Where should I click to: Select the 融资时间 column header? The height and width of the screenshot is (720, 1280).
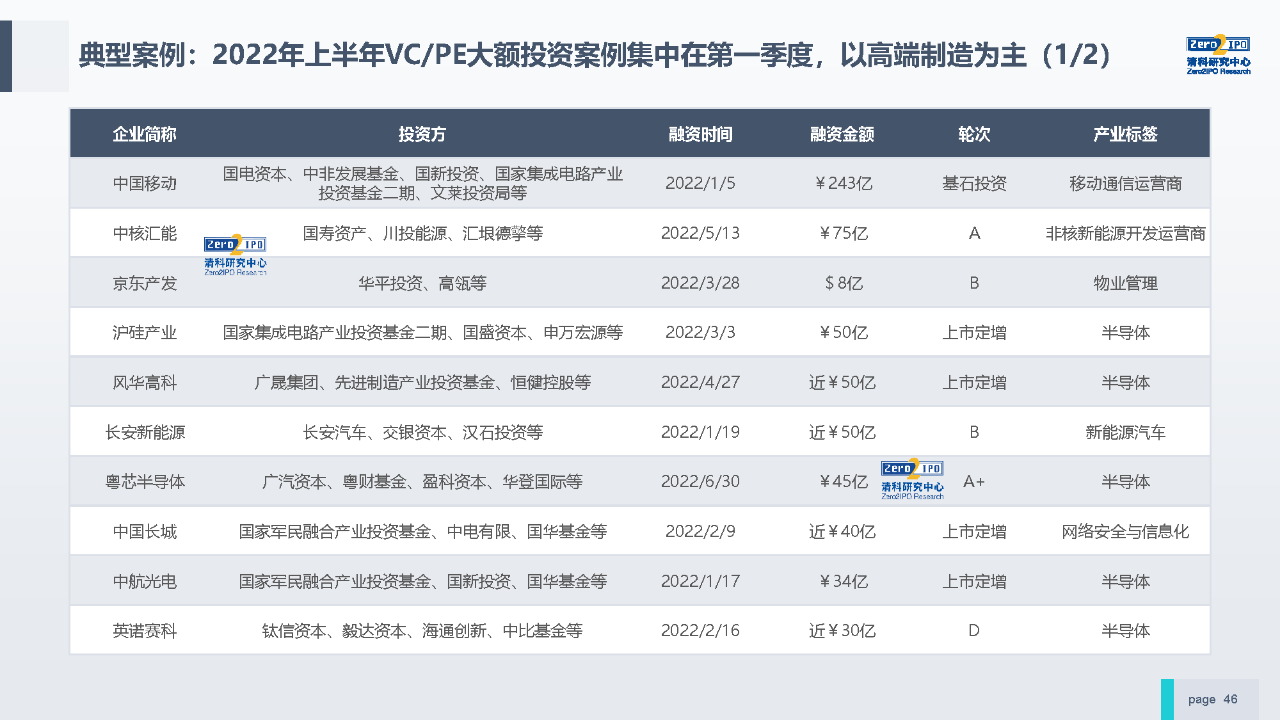(700, 134)
